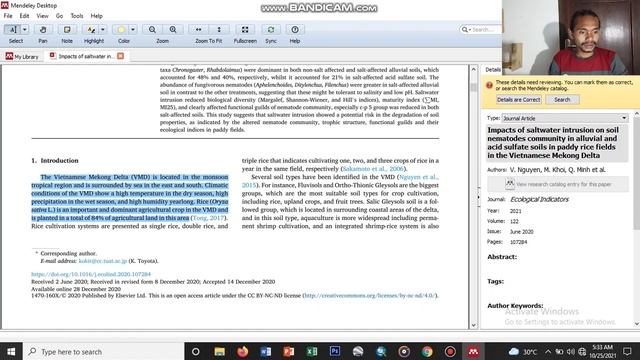Click the yellow Color swatch
Viewport: 640px width, 360px height.
[121, 30]
